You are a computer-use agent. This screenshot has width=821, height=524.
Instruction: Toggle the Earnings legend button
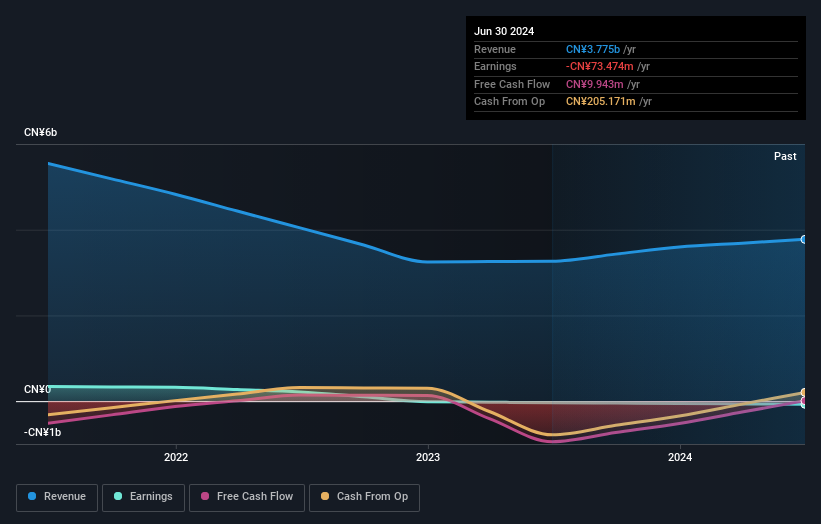(143, 497)
